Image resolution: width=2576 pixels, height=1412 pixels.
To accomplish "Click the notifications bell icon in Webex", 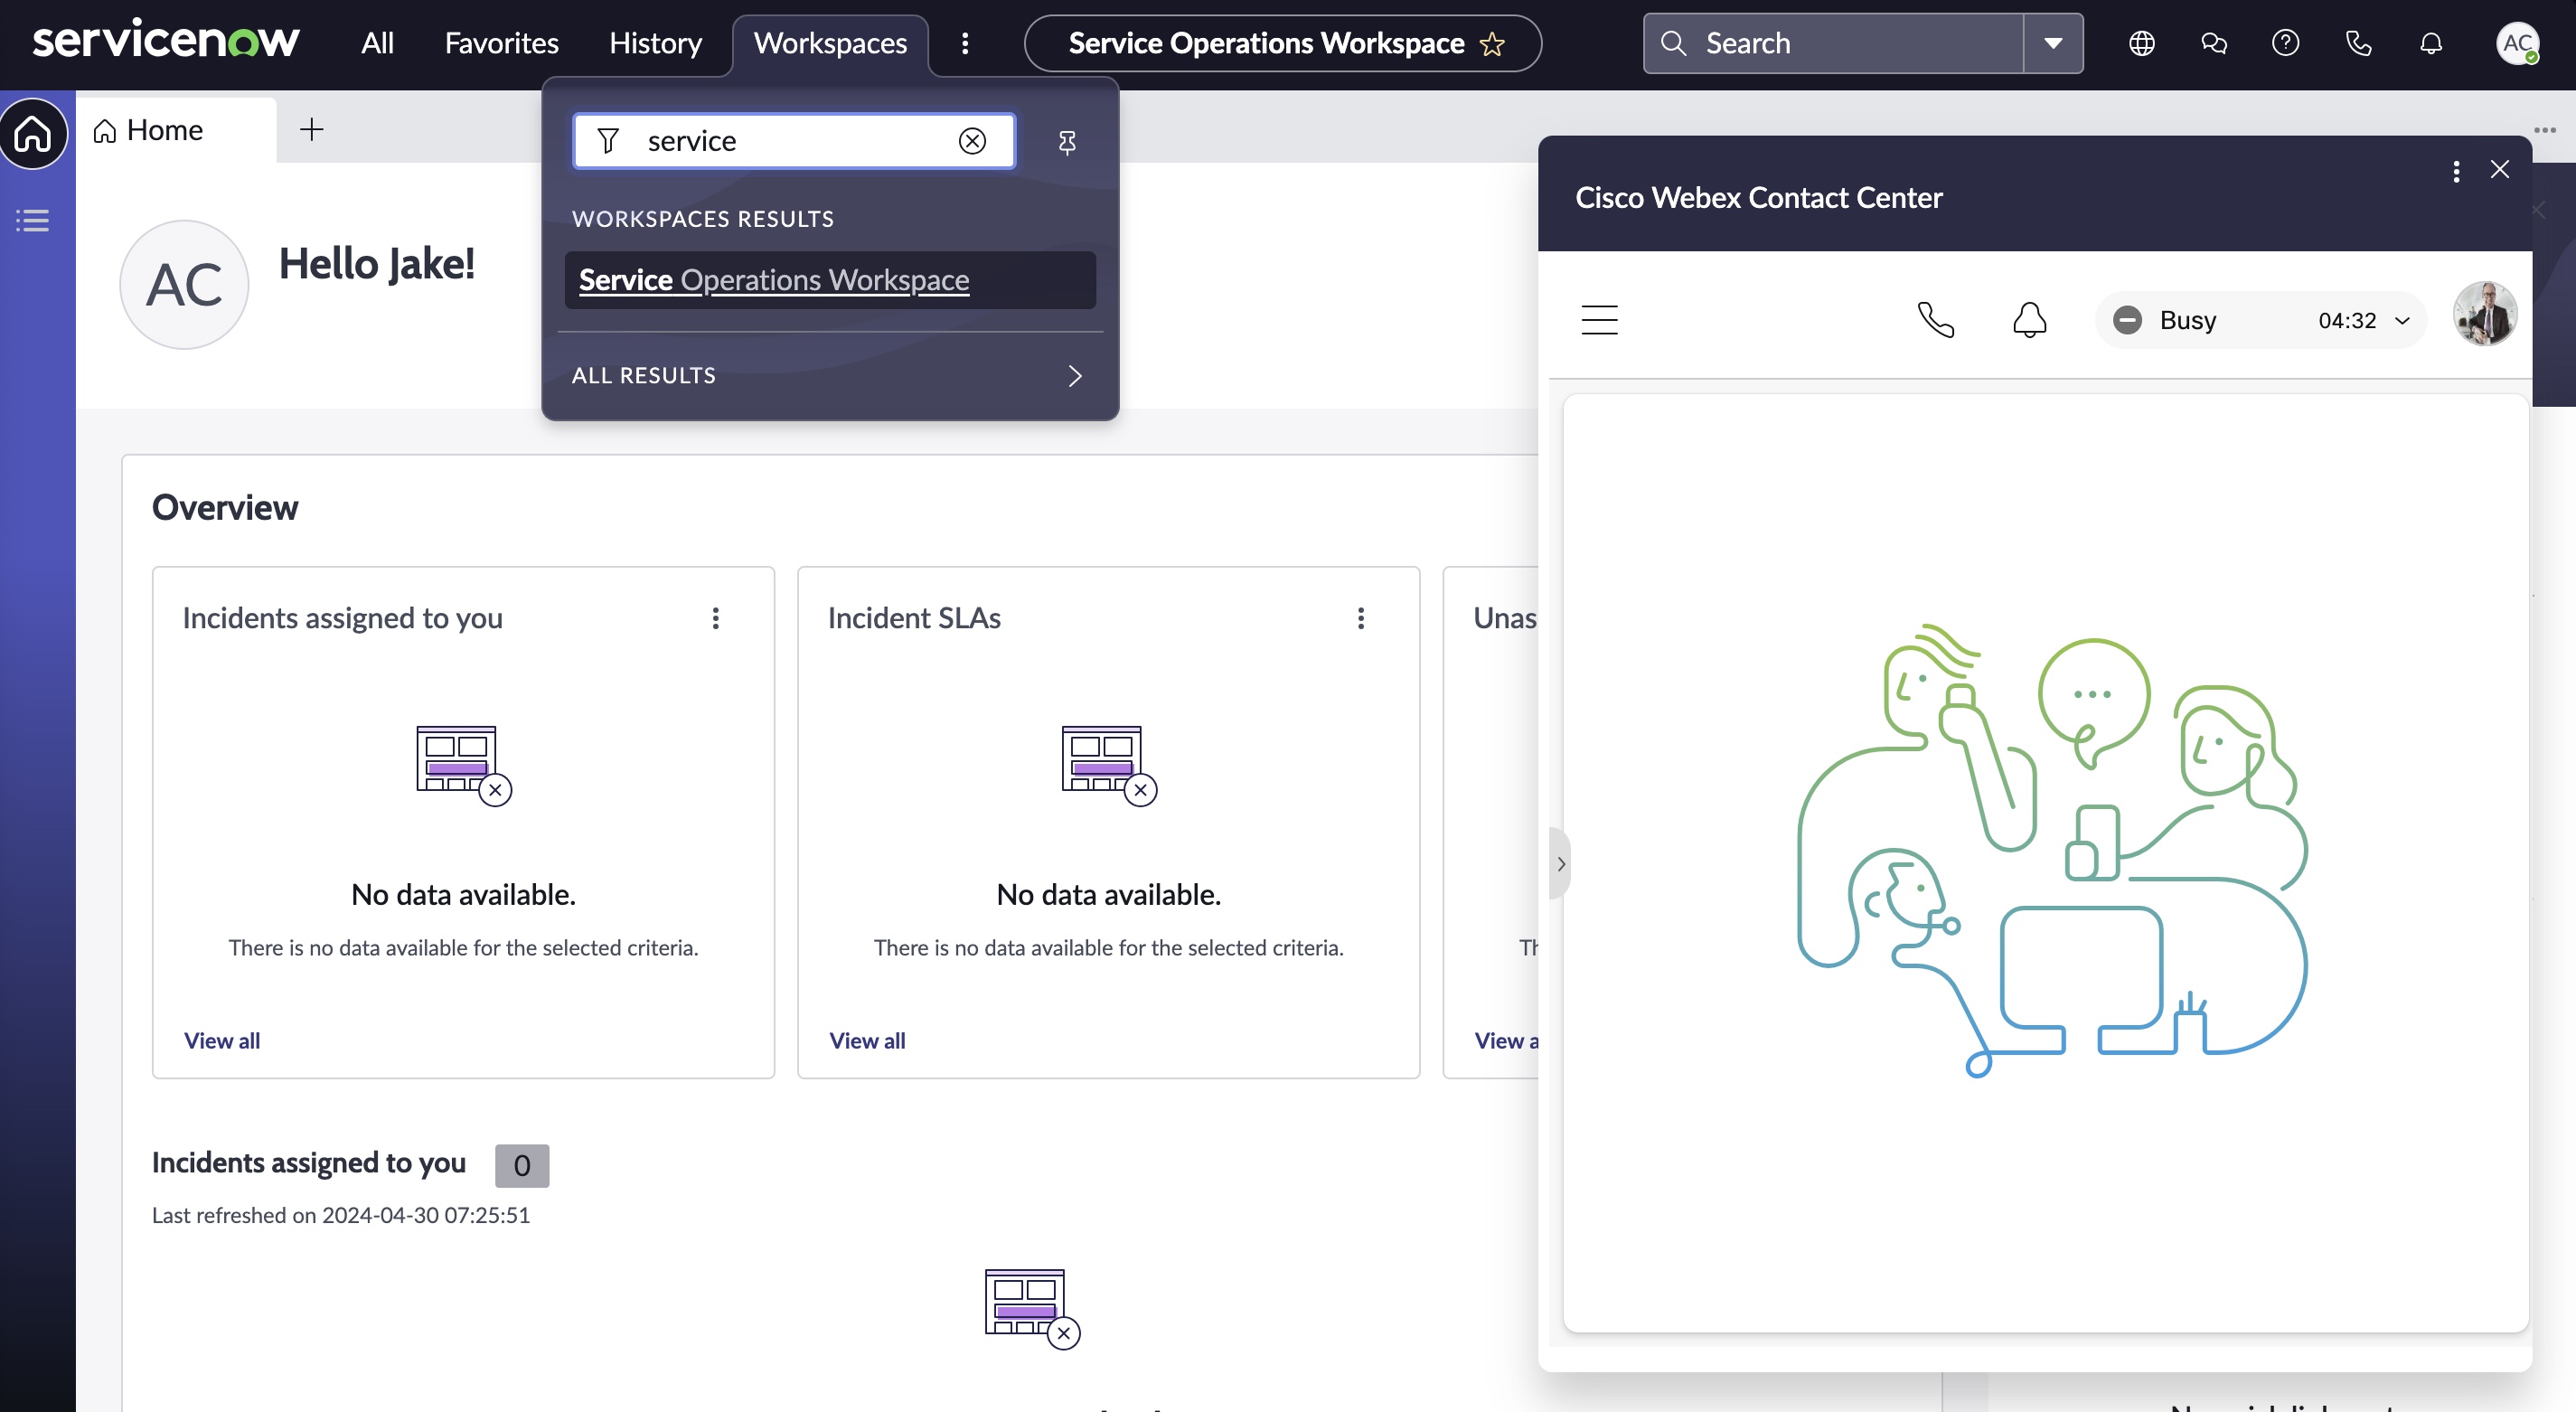I will 2028,318.
